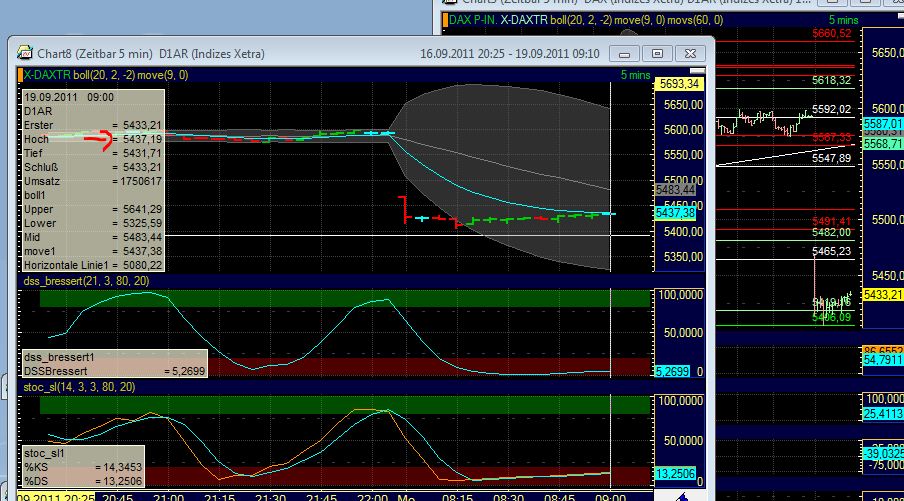
Task: Click the cyan 13,2506 axis label
Action: (x=676, y=473)
